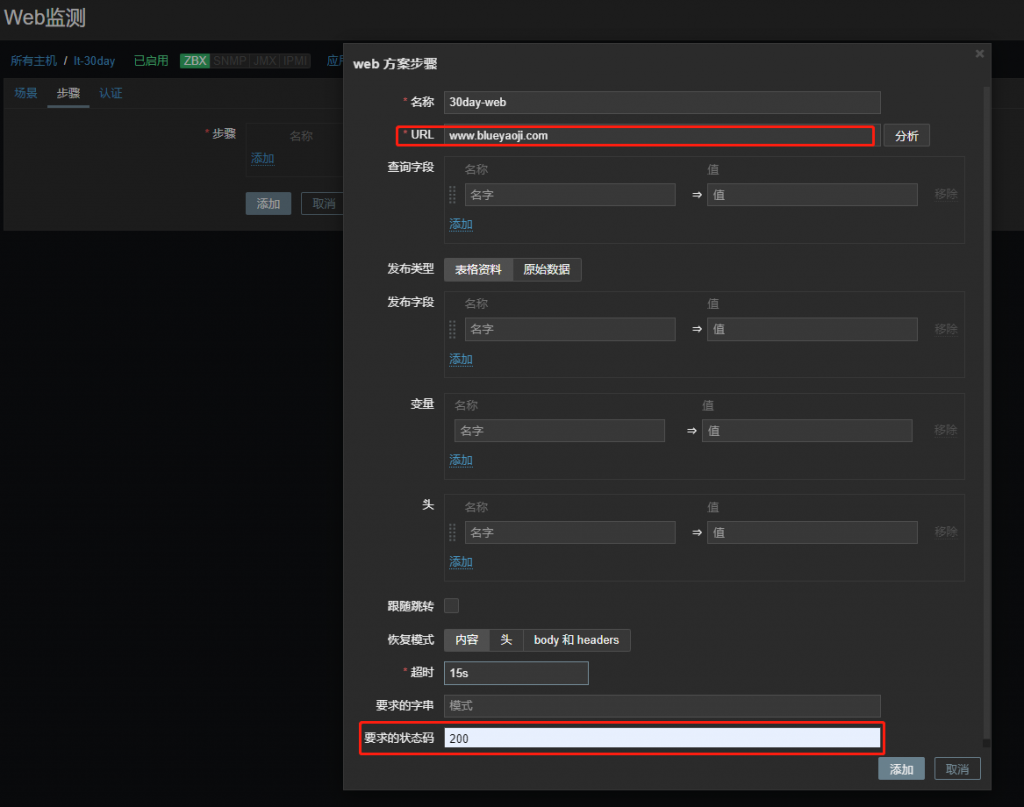Select 'body 和 headers' retrieve mode
Screen dimensions: 1024x807
(576, 640)
